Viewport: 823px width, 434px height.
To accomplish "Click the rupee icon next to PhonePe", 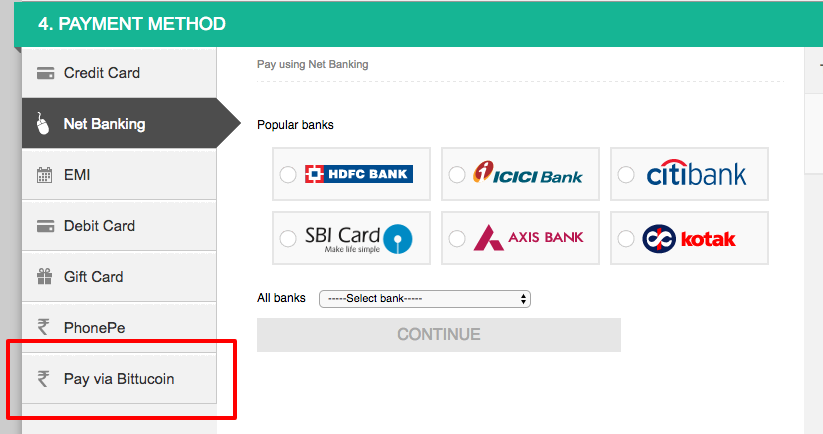I will [x=44, y=327].
